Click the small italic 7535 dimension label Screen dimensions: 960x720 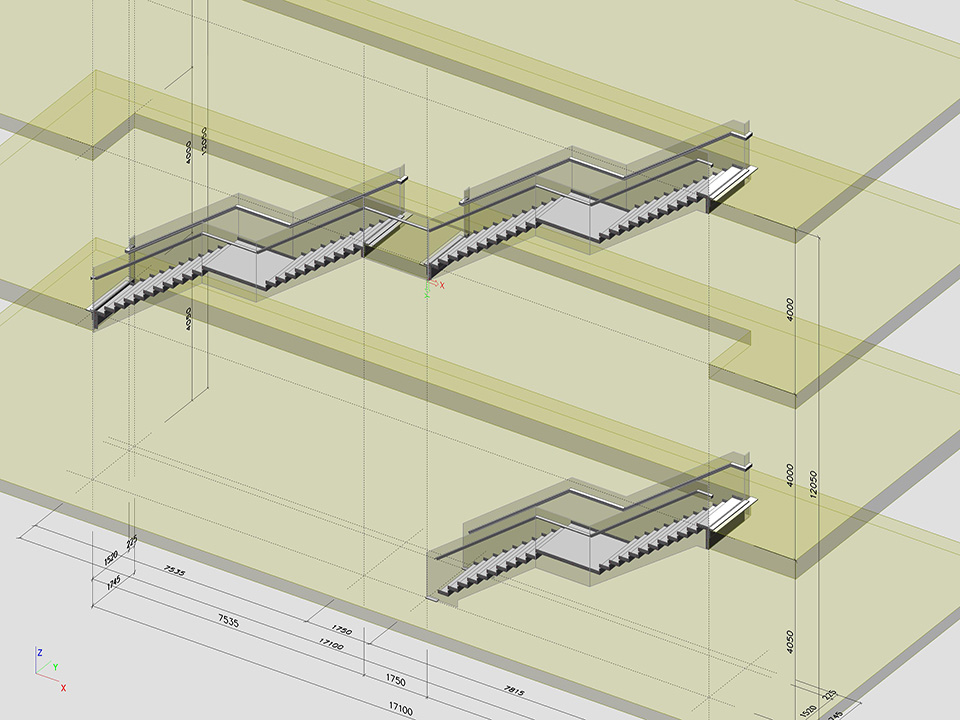click(174, 571)
